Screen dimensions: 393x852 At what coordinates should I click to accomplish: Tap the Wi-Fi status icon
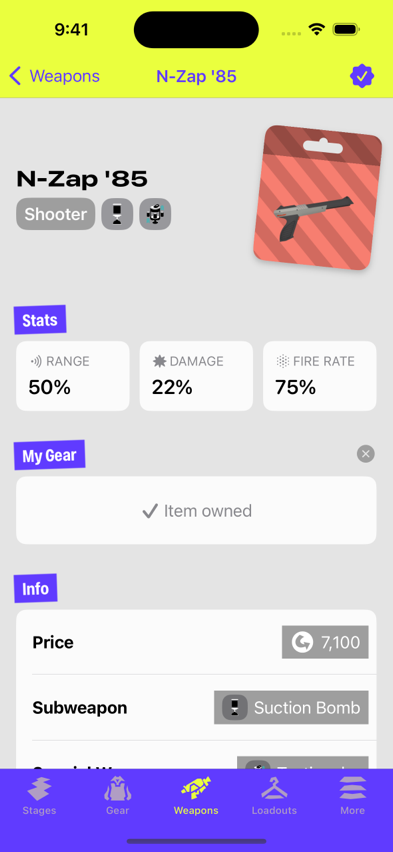(x=316, y=30)
